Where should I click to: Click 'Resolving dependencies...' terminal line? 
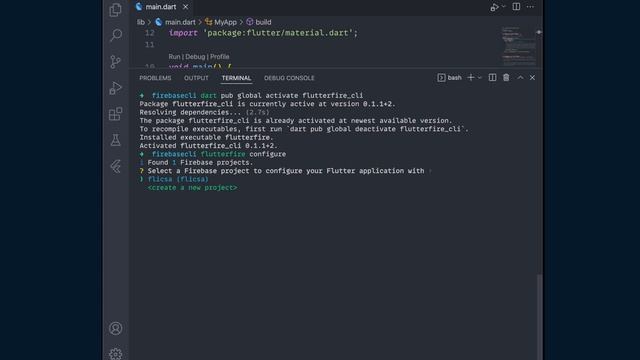coord(204,112)
